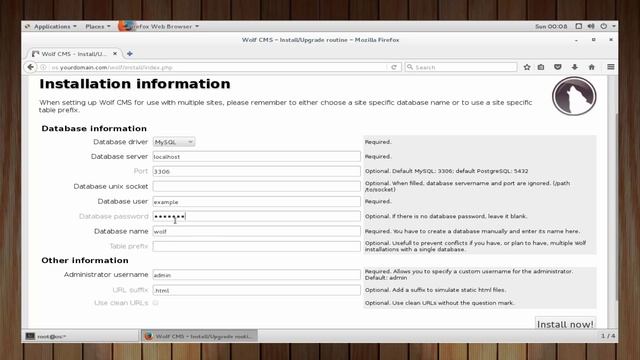Click the Database user field

point(256,202)
